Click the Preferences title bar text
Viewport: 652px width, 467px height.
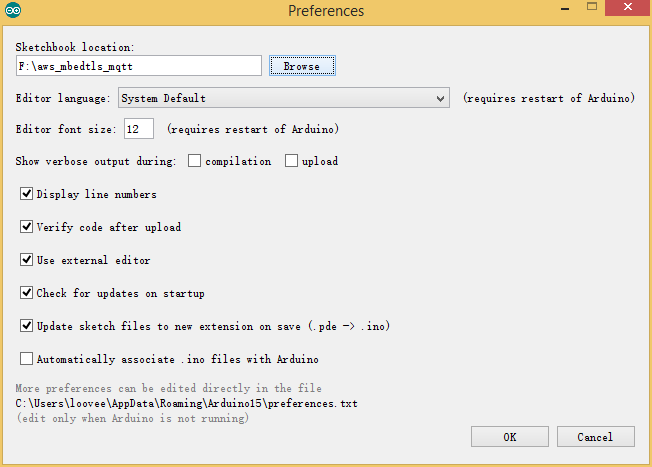pyautogui.click(x=326, y=10)
